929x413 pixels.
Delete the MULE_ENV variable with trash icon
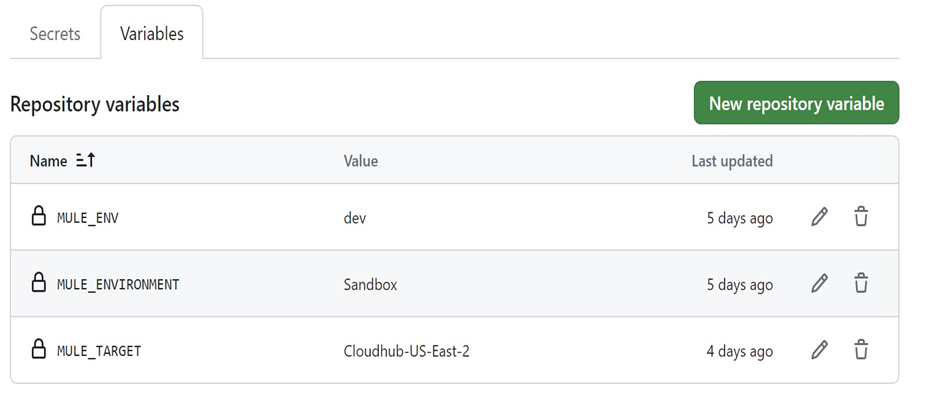pos(860,217)
